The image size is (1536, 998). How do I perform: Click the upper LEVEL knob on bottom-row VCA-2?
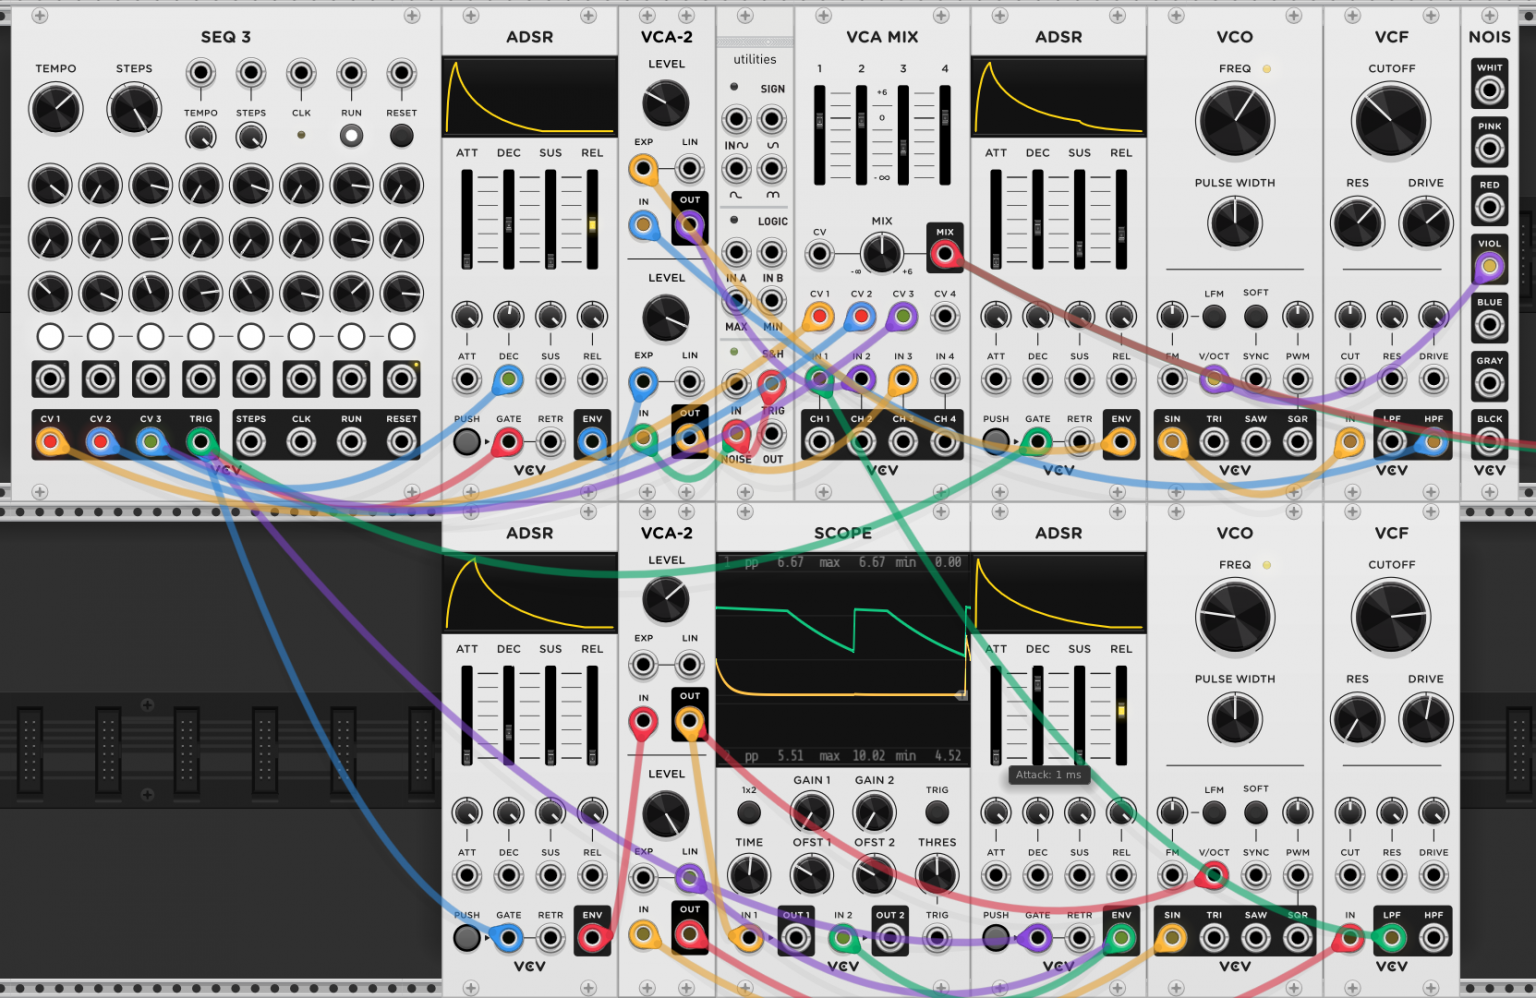click(x=666, y=599)
